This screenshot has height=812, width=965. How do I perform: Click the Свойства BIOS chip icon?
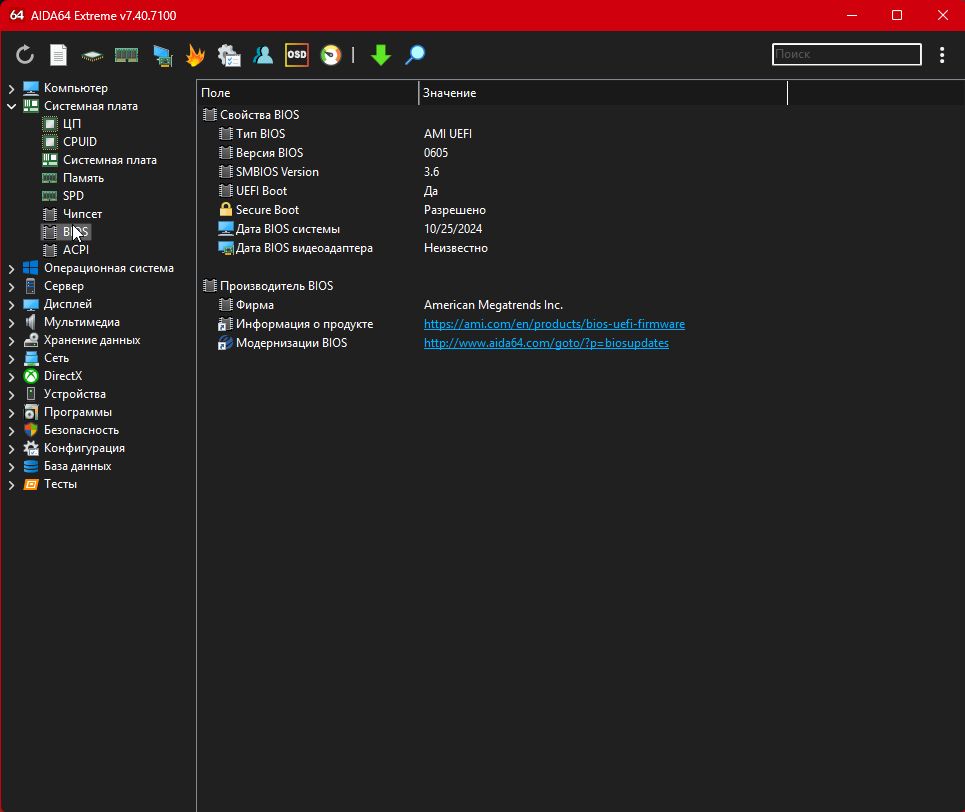pyautogui.click(x=210, y=115)
